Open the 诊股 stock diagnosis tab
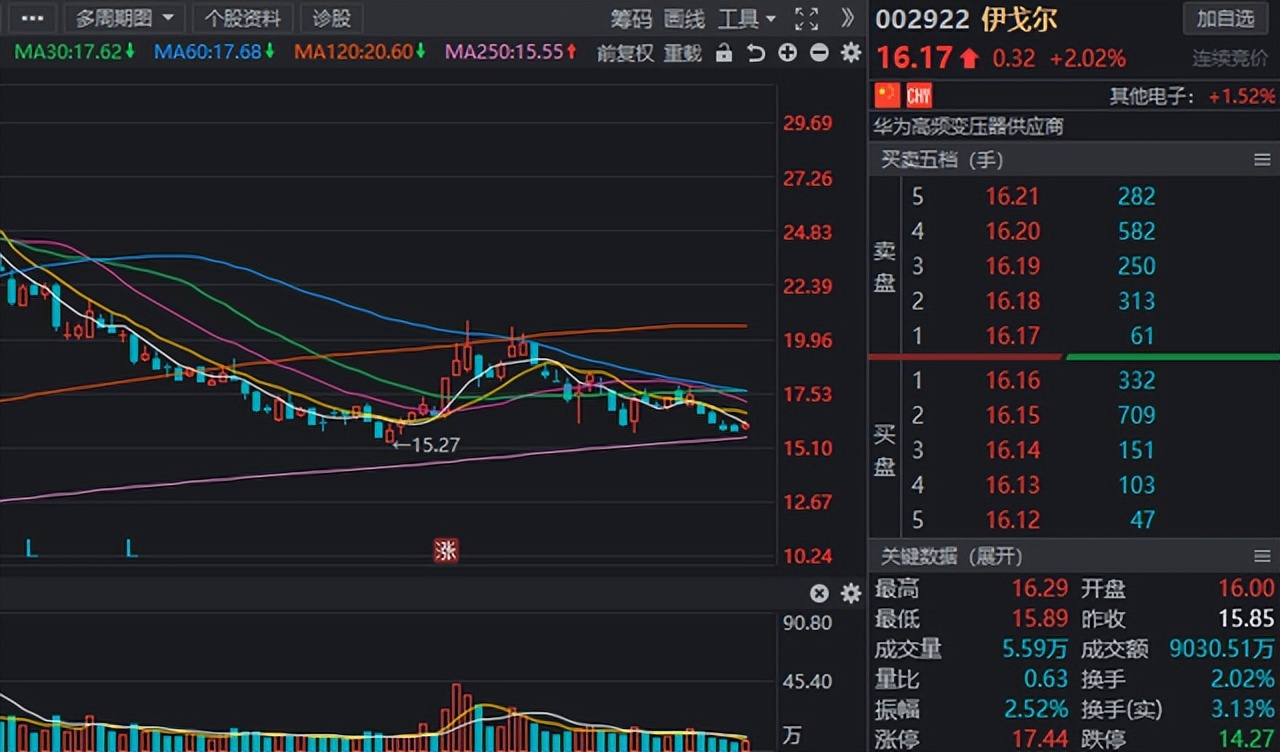 [x=332, y=18]
